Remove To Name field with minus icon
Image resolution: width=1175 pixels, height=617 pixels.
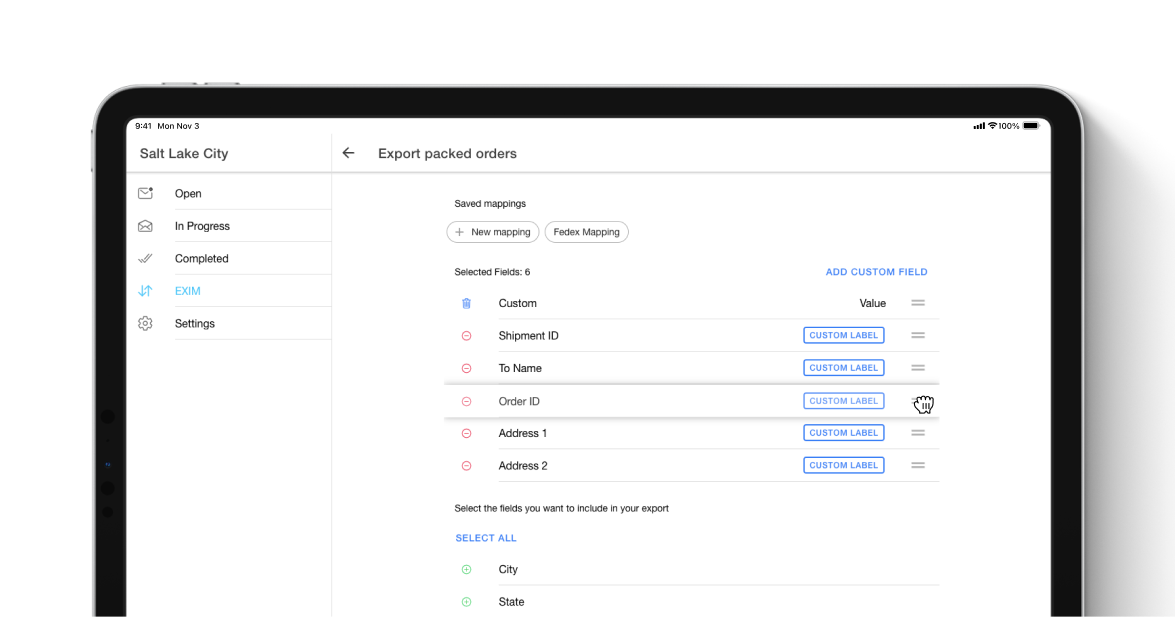coord(466,368)
